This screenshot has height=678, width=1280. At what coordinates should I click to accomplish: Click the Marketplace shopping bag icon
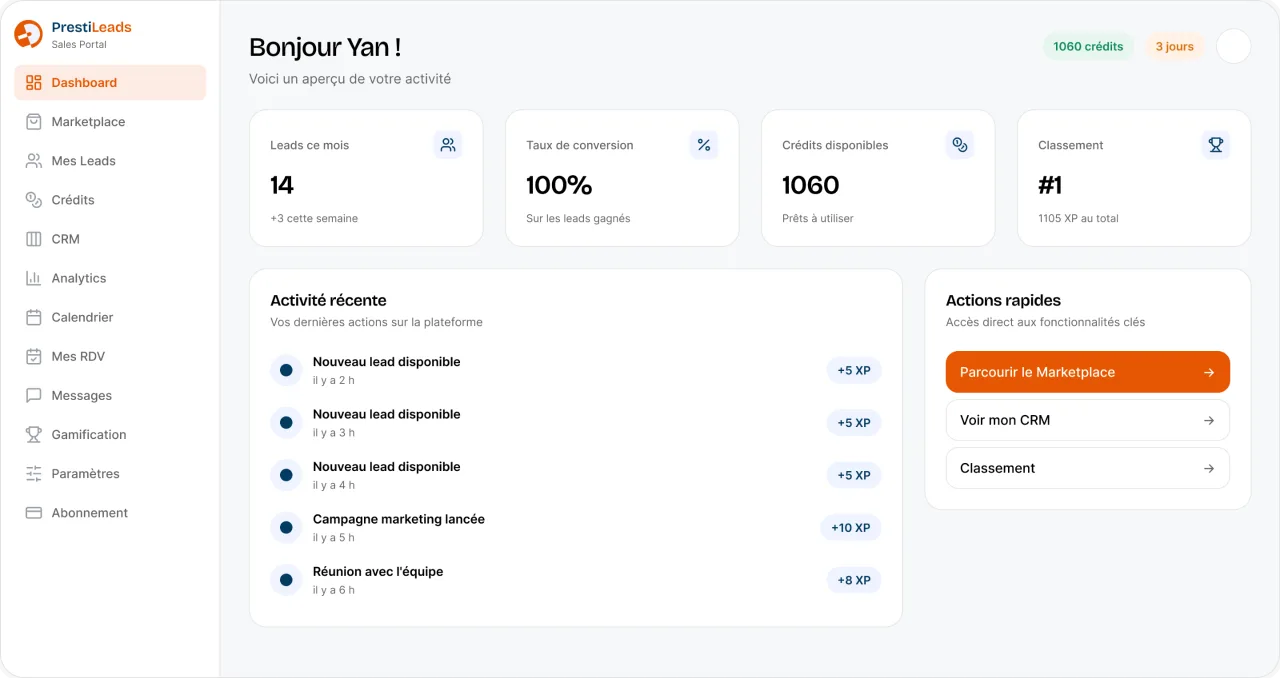click(34, 122)
